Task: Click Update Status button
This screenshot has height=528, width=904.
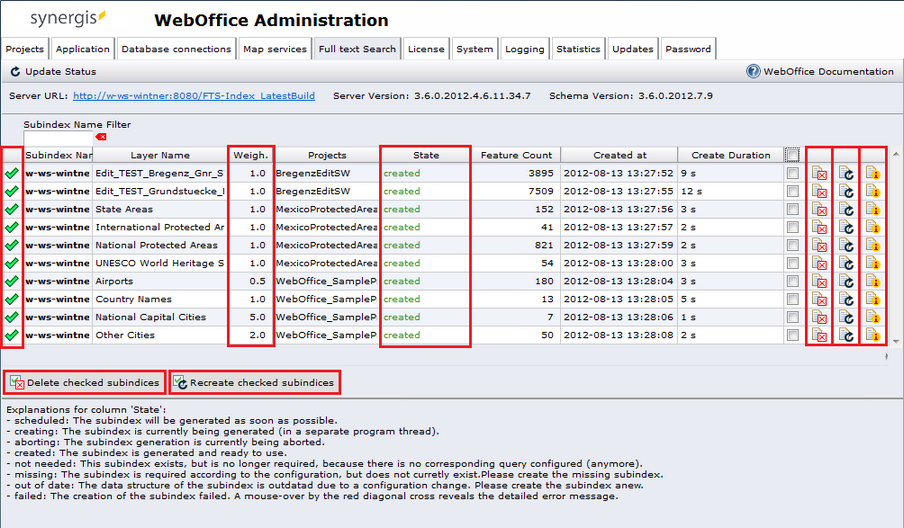Action: [53, 71]
